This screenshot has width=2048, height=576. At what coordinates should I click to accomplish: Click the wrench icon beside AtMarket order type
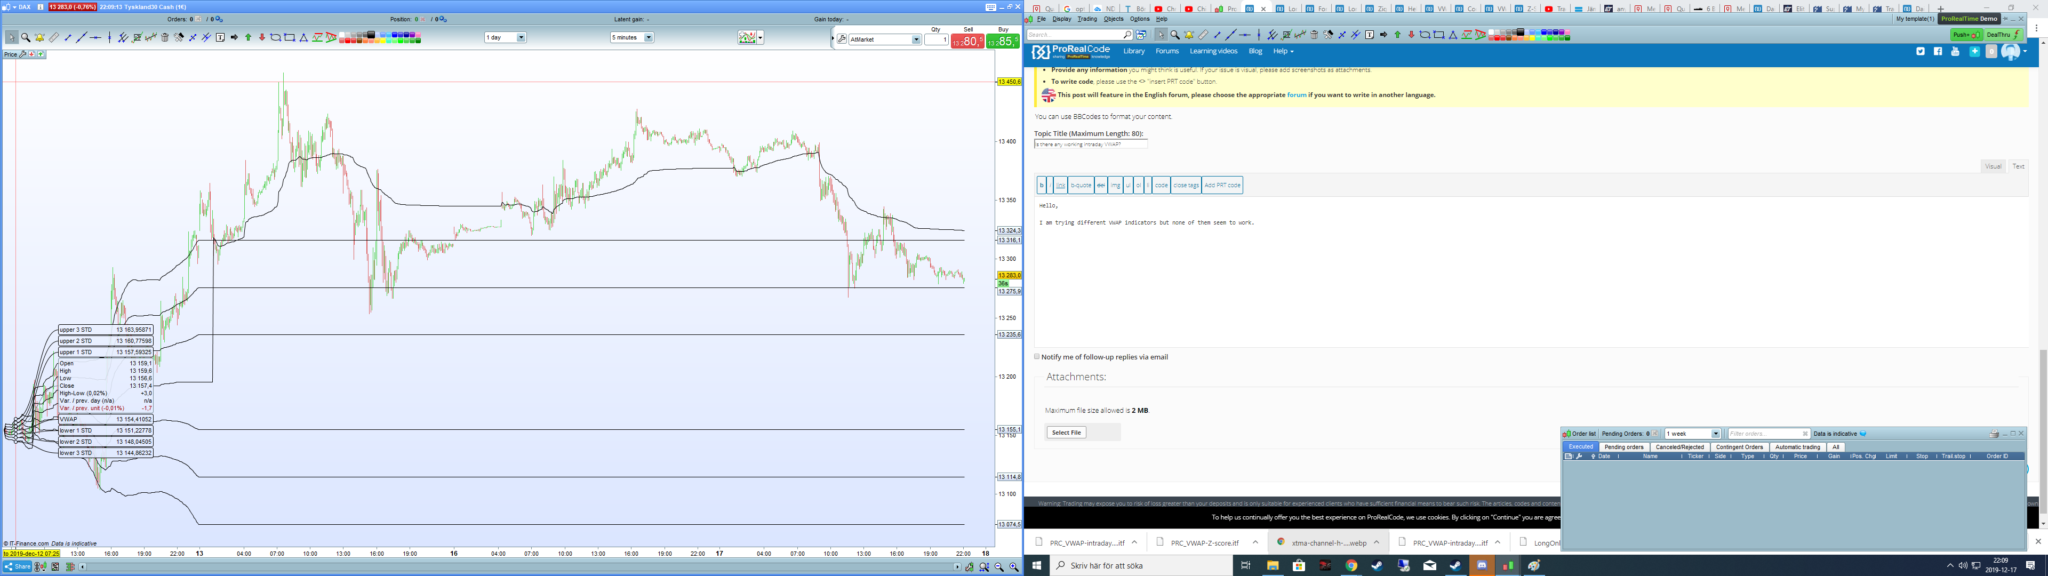(x=842, y=39)
